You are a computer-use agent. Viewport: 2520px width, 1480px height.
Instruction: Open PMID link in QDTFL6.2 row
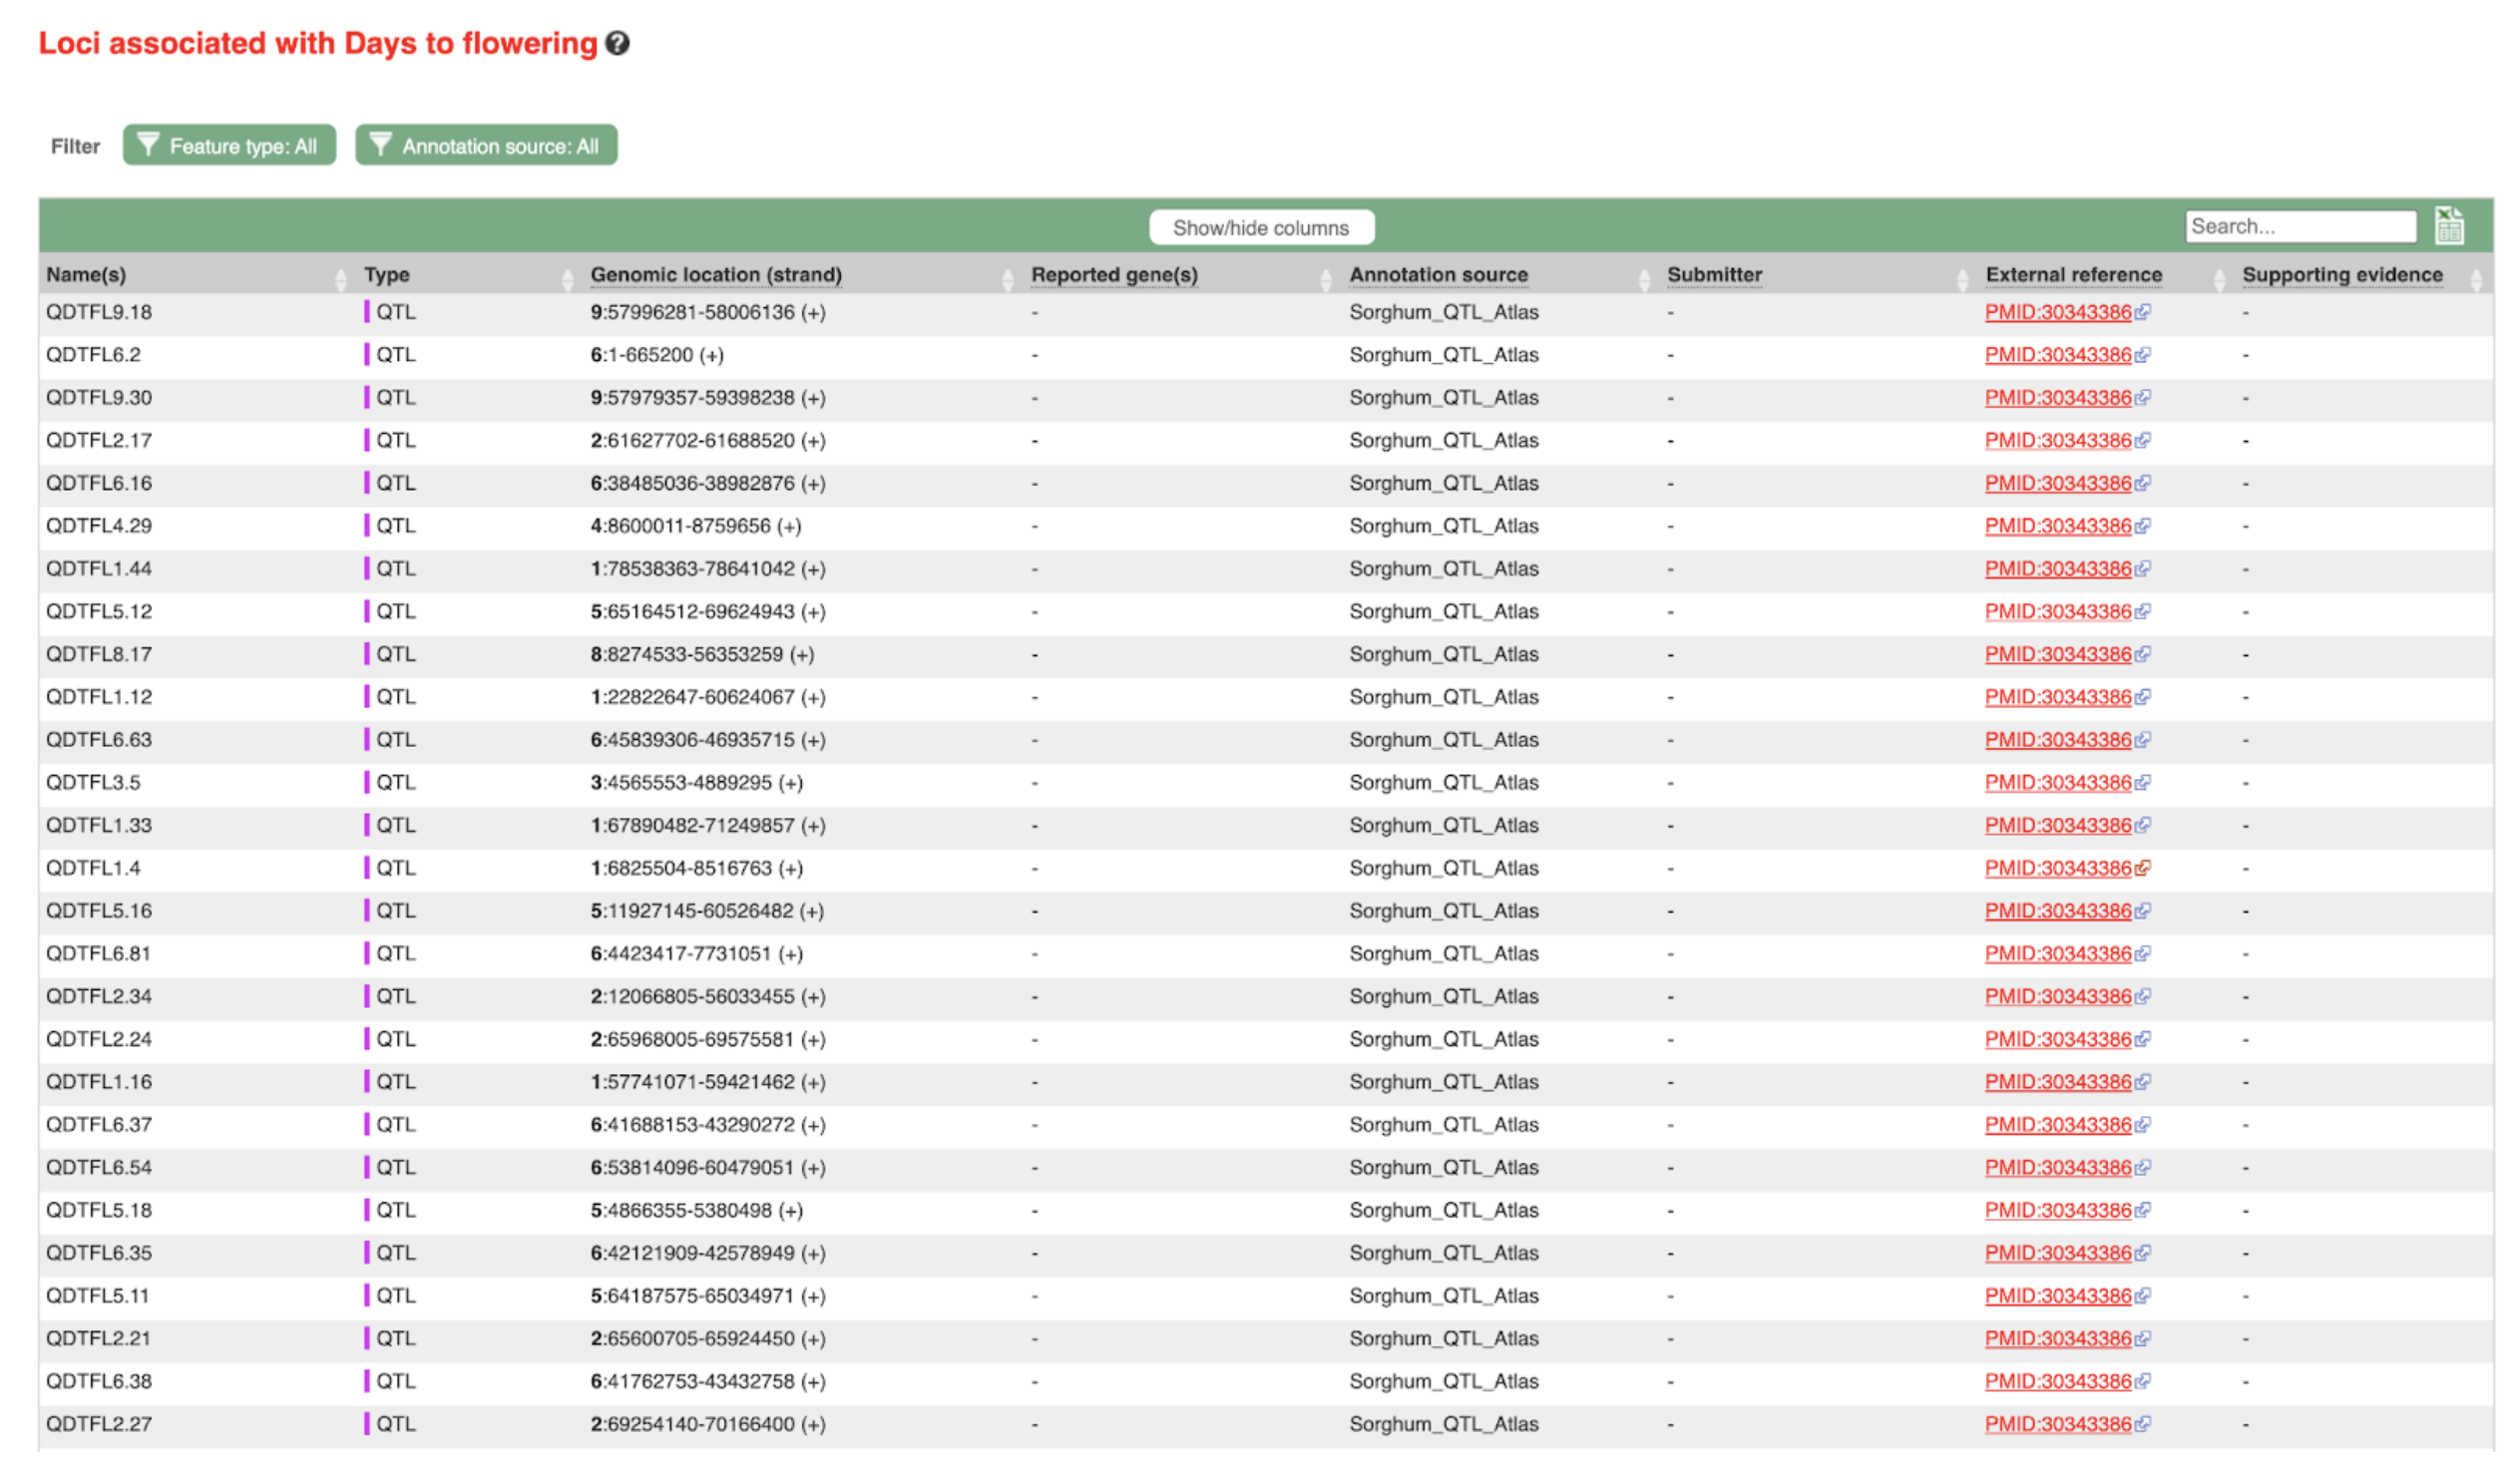2058,355
